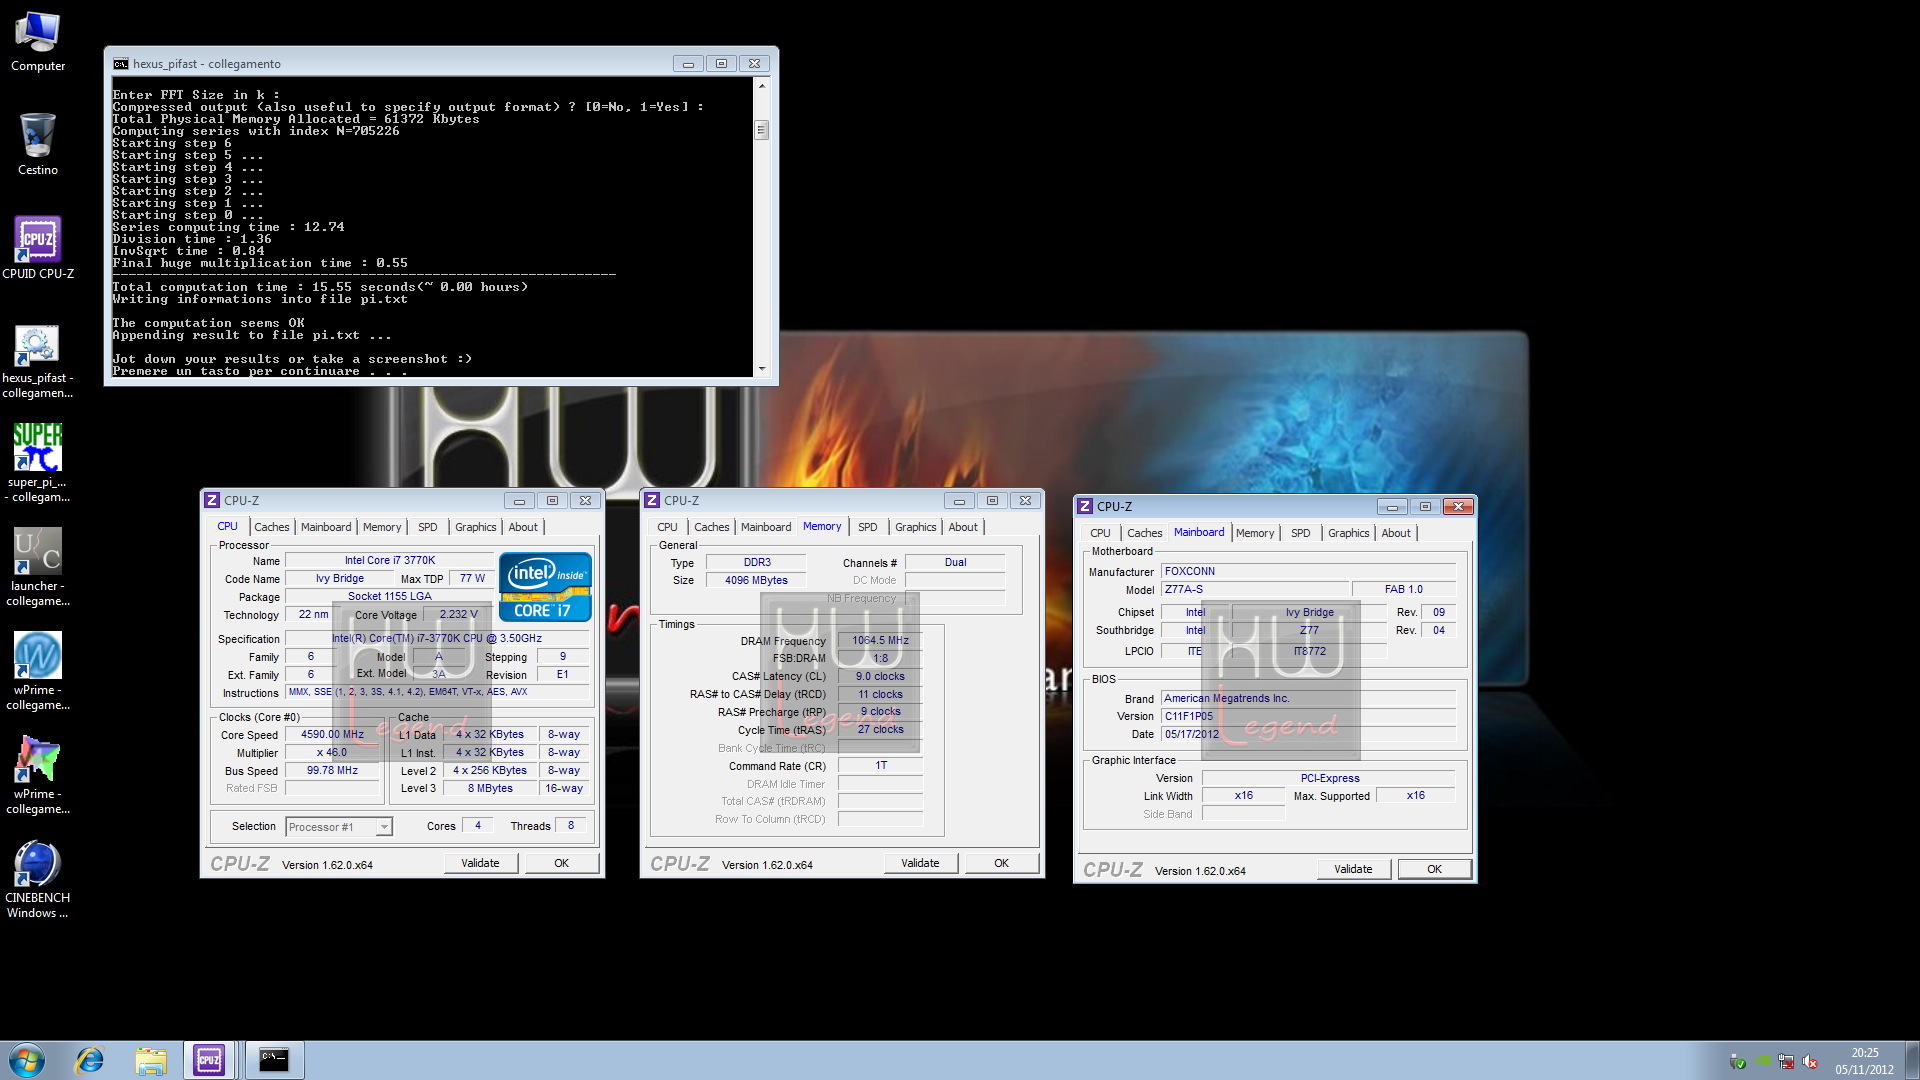
Task: Click the network tray icon
Action: [x=1786, y=1062]
